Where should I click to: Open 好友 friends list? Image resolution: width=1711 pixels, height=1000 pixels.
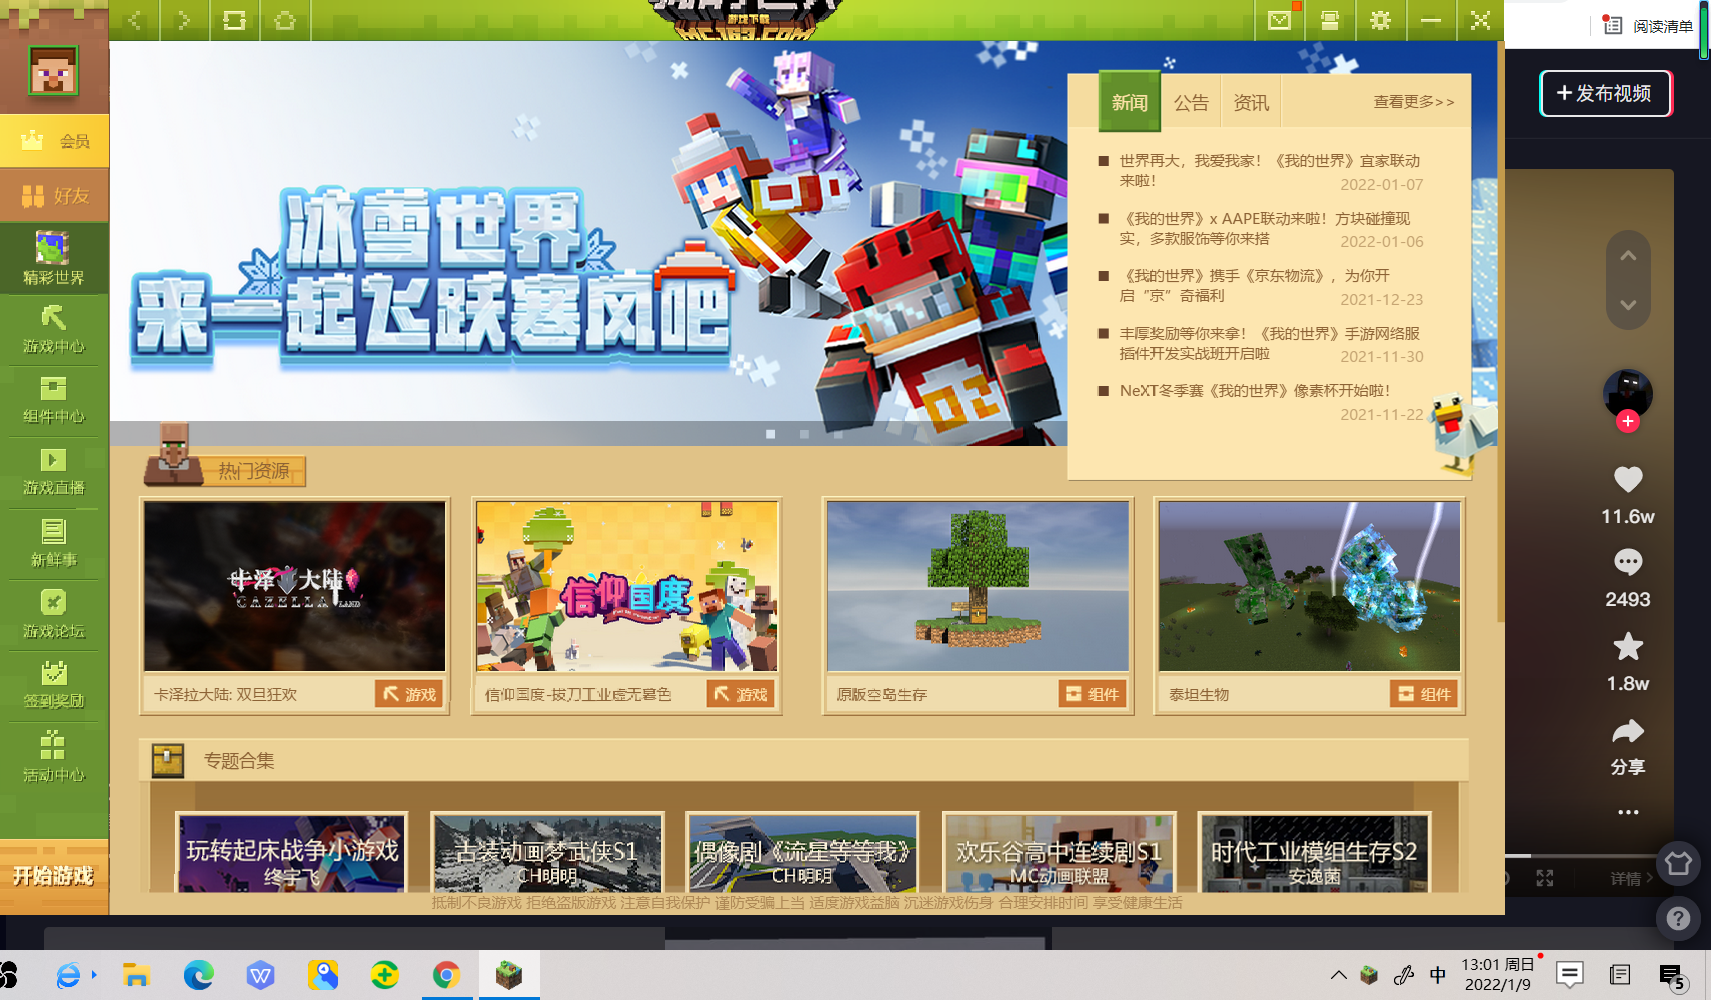click(54, 195)
